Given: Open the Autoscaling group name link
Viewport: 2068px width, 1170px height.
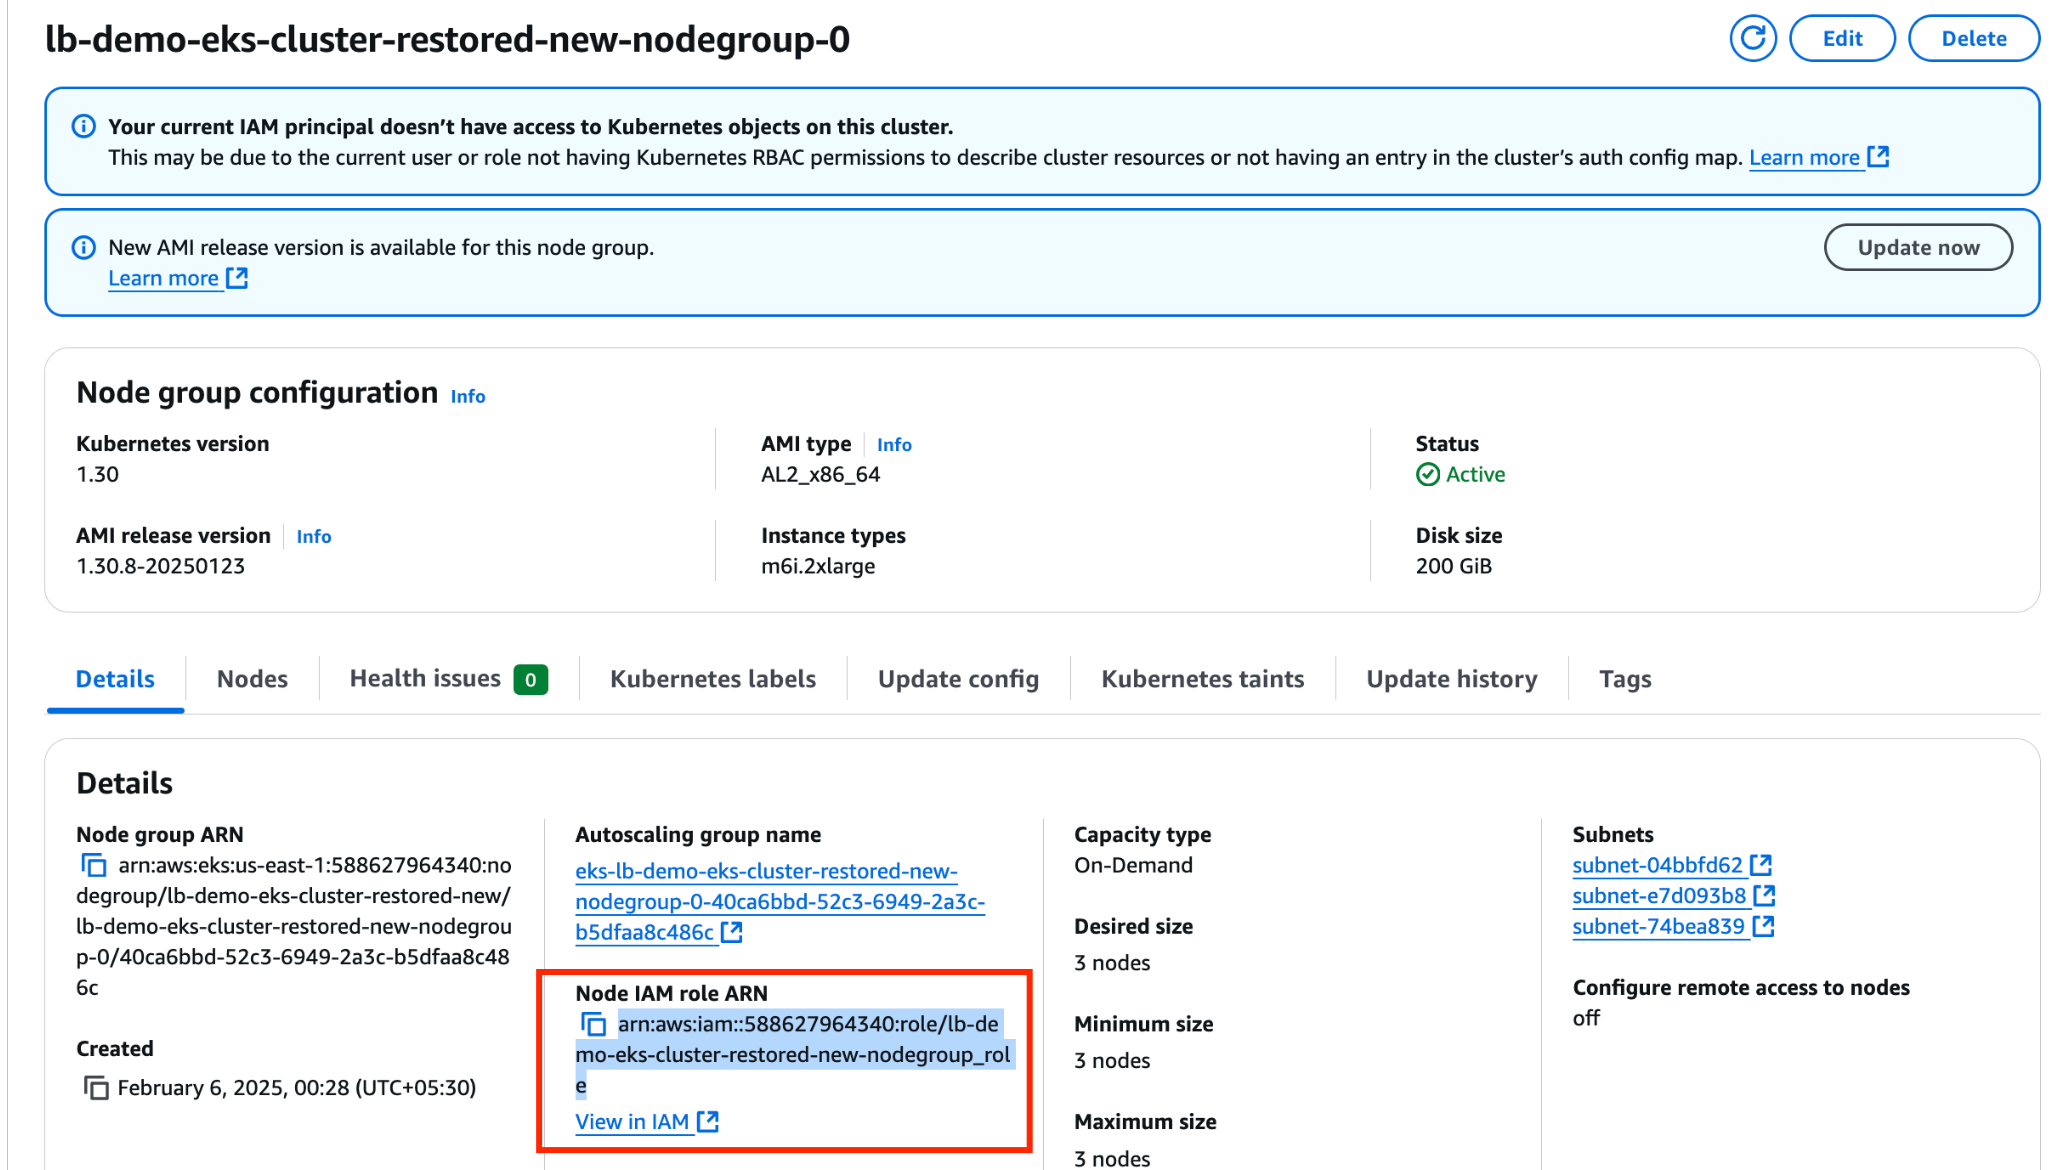Looking at the screenshot, I should [x=780, y=902].
